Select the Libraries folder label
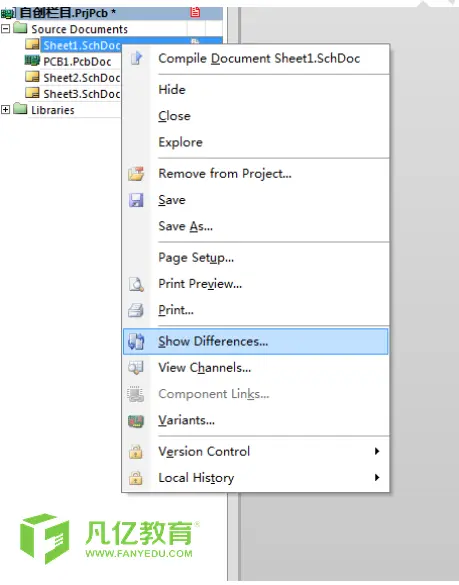The width and height of the screenshot is (459, 585). 53,110
